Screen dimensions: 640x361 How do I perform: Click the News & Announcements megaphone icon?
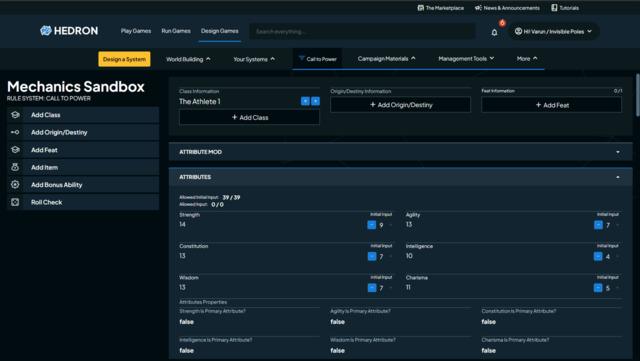pos(478,8)
